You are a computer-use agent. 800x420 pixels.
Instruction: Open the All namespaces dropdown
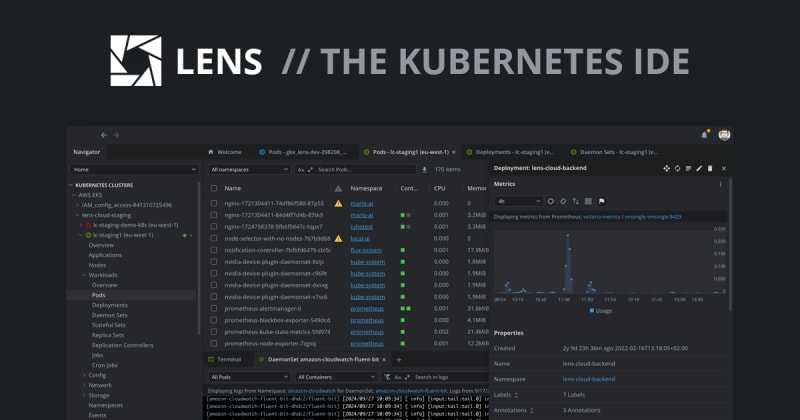click(x=250, y=170)
